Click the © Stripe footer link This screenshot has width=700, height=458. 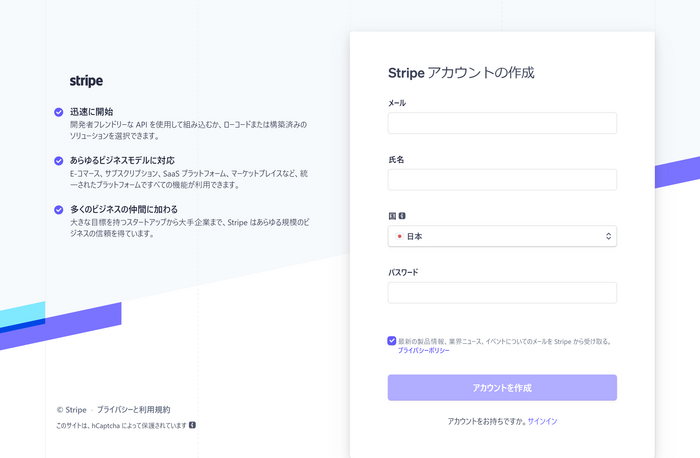coord(73,410)
